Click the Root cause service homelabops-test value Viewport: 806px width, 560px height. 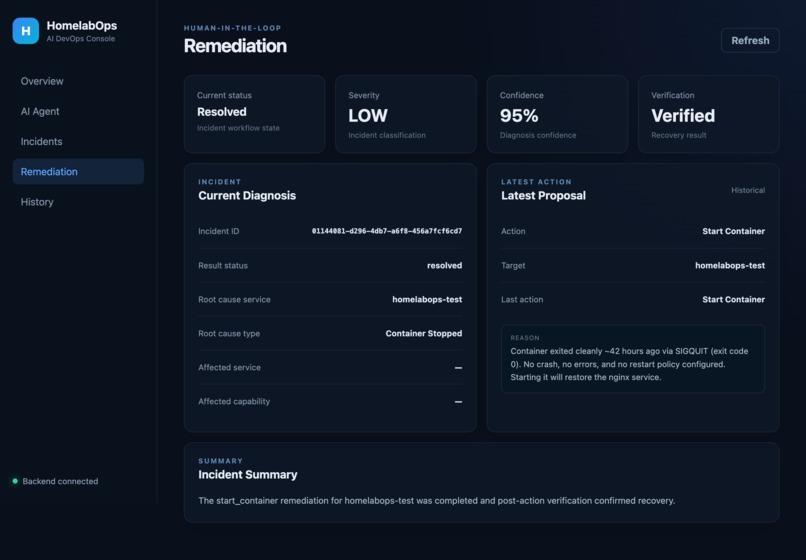[427, 299]
